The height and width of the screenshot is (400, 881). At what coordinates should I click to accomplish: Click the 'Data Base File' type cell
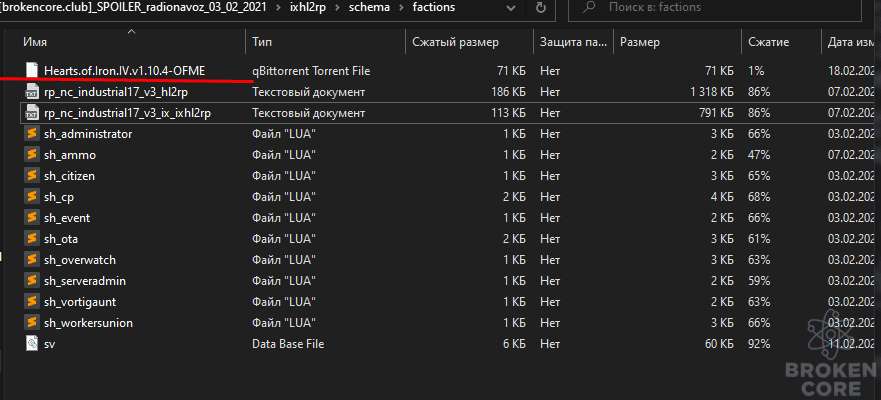[288, 344]
